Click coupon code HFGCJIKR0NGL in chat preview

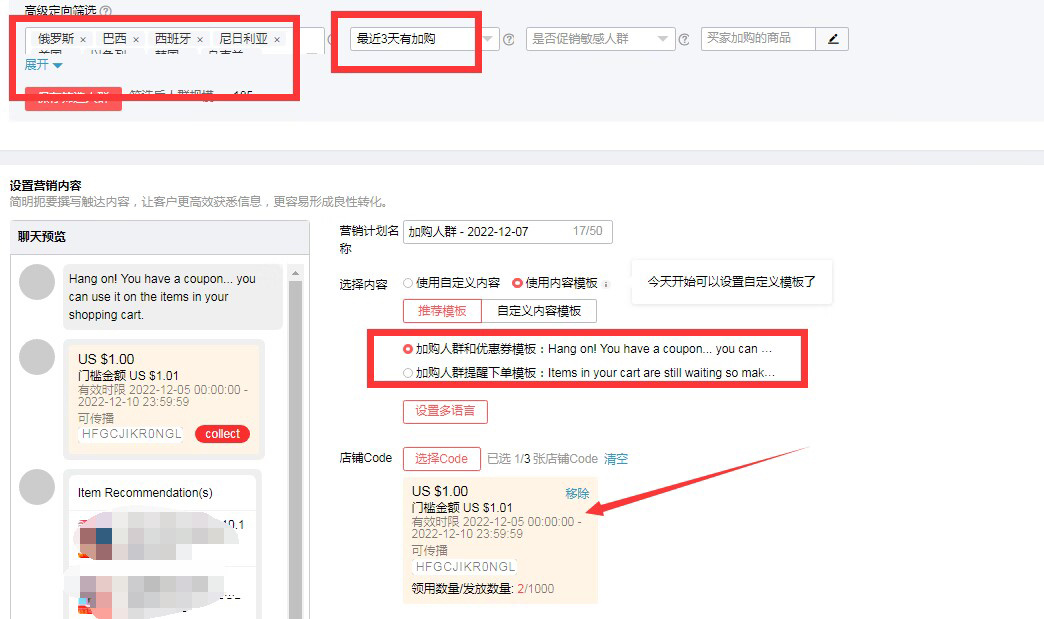coord(131,434)
